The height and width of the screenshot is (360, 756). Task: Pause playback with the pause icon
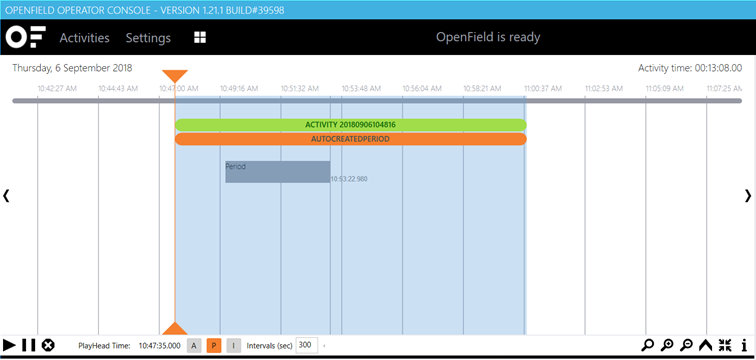click(28, 345)
